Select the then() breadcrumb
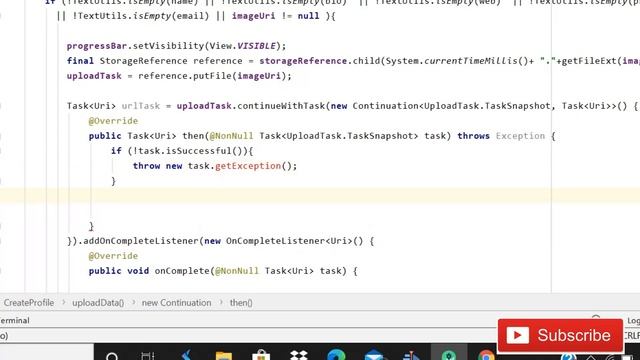Viewport: 640px width, 360px height. coord(241,303)
